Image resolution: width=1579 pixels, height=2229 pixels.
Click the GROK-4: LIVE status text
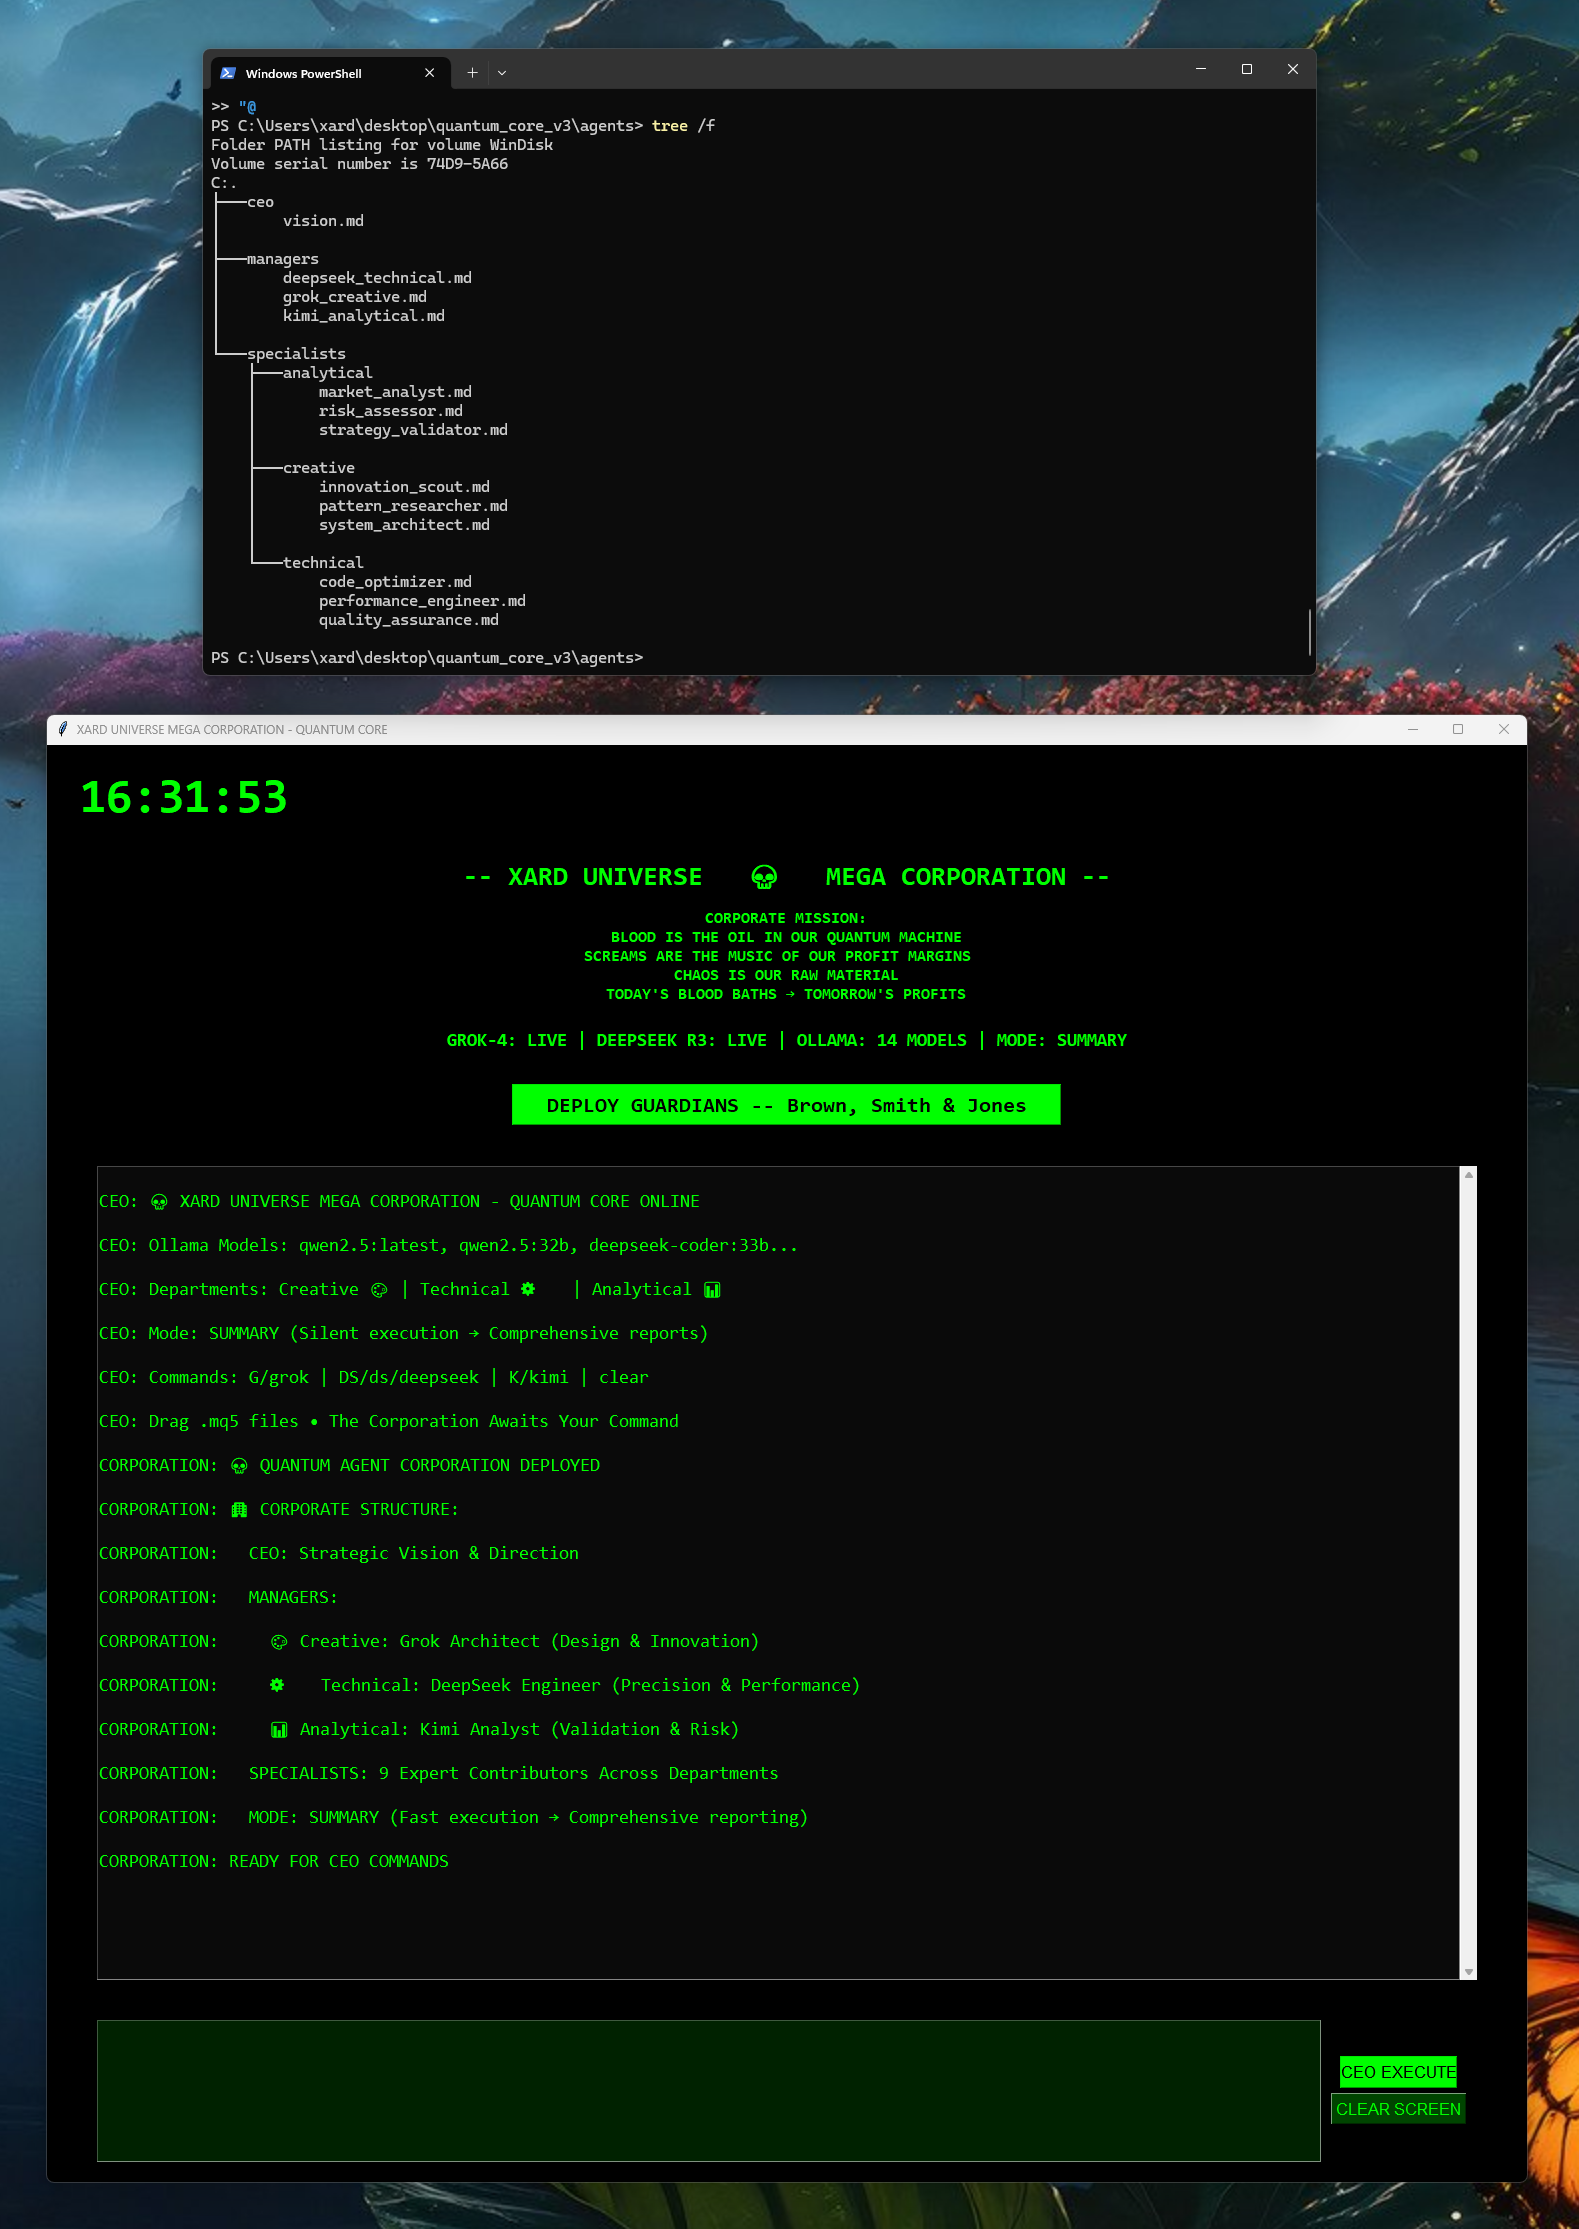[x=507, y=1041]
